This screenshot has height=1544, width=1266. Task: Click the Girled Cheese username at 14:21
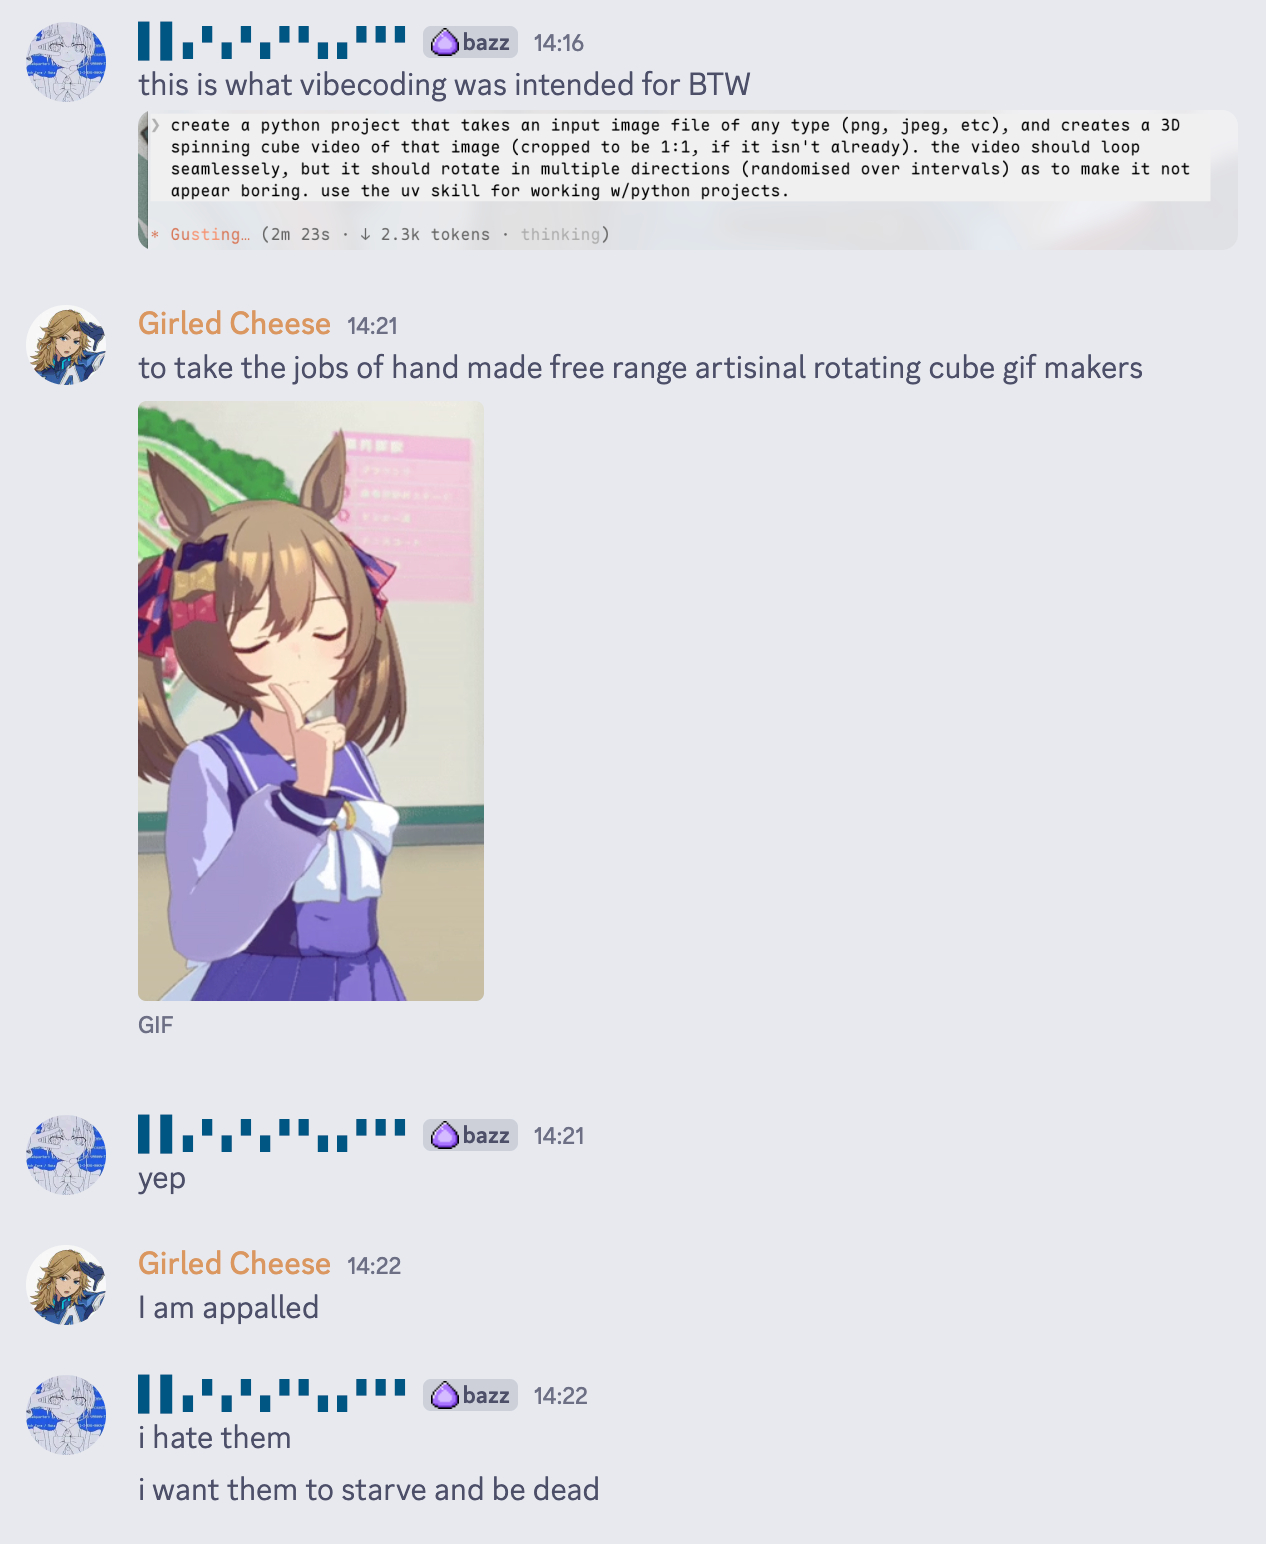tap(234, 324)
